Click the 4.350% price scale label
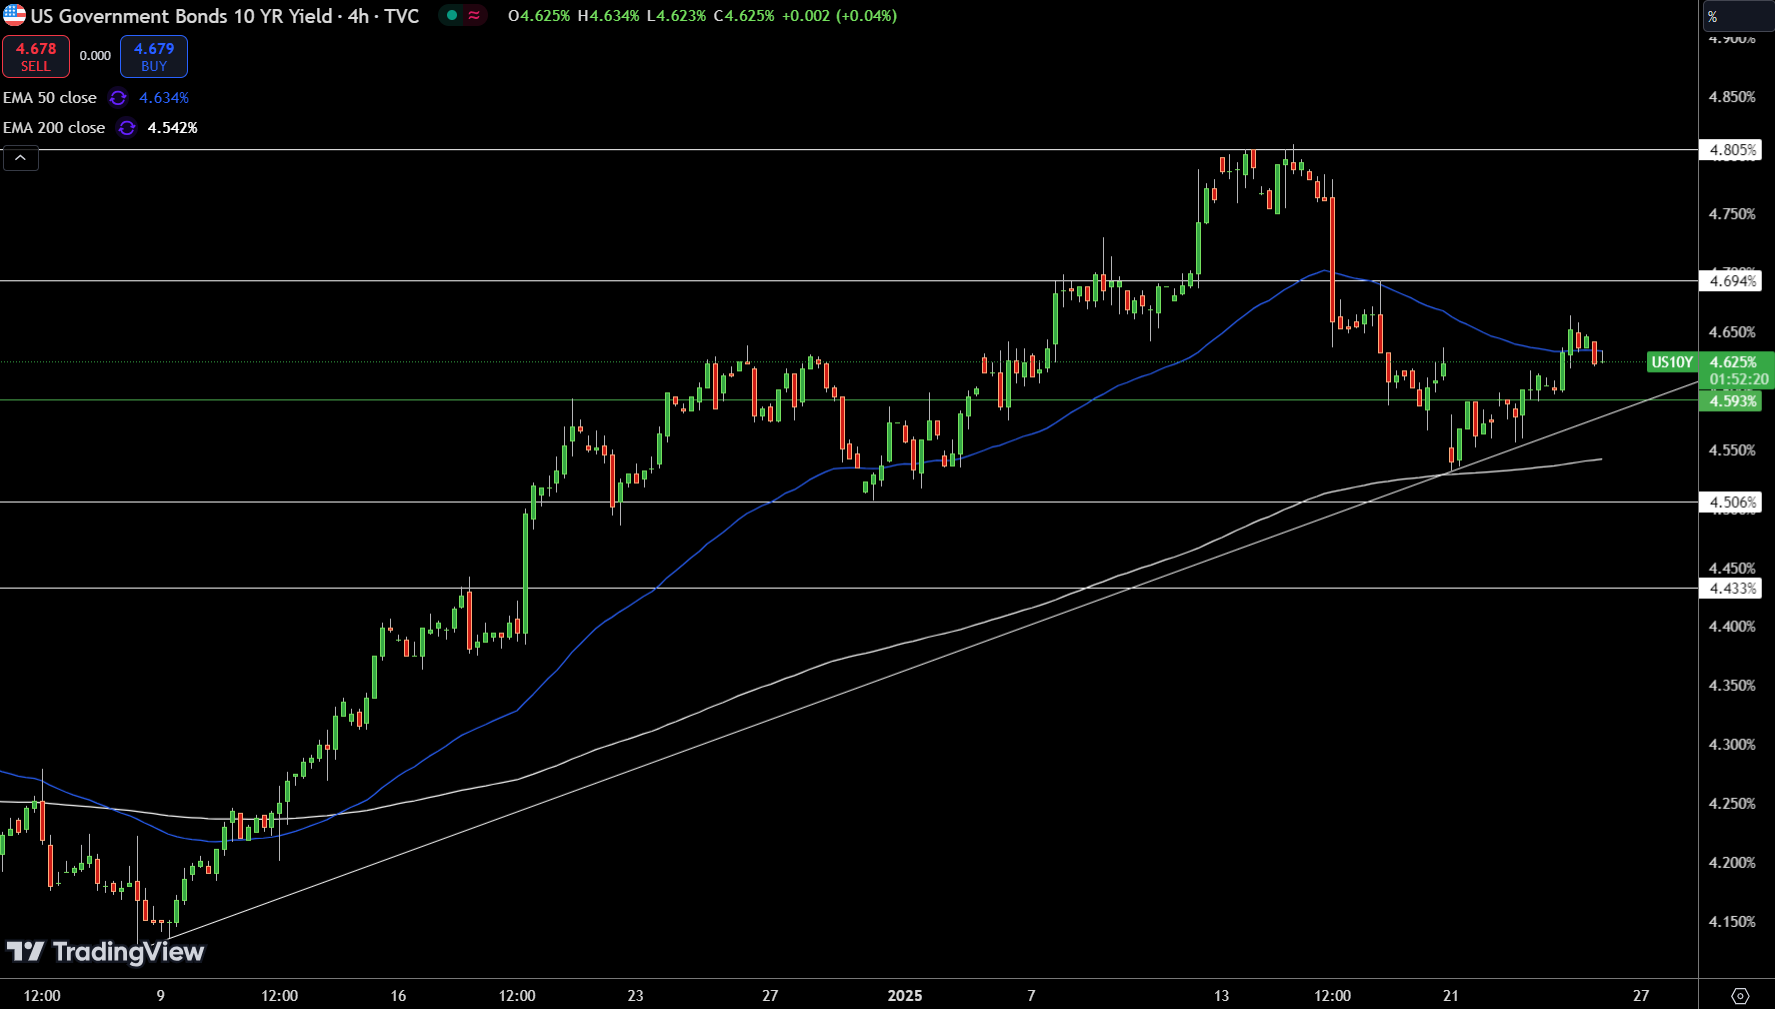Screen dimensions: 1775x1009 coord(1732,686)
